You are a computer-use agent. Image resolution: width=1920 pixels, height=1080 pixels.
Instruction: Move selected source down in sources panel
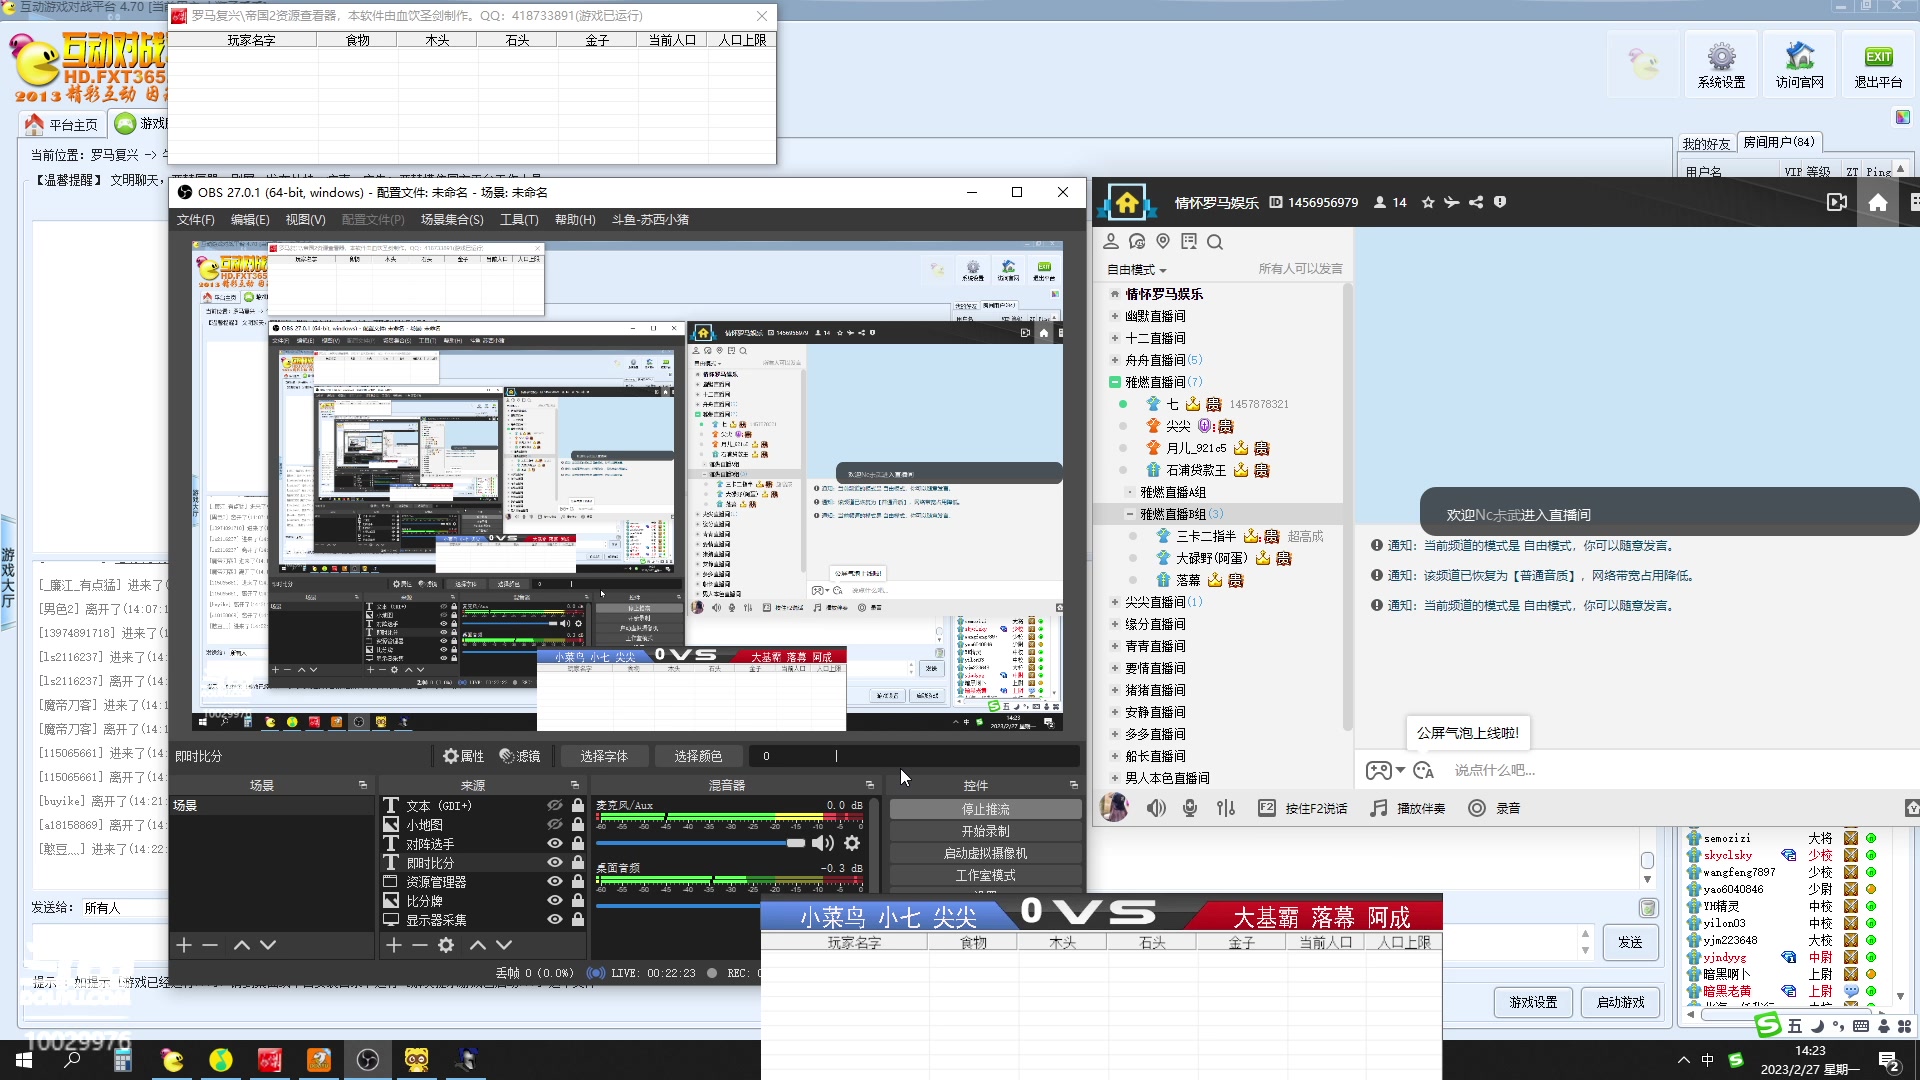tap(504, 945)
